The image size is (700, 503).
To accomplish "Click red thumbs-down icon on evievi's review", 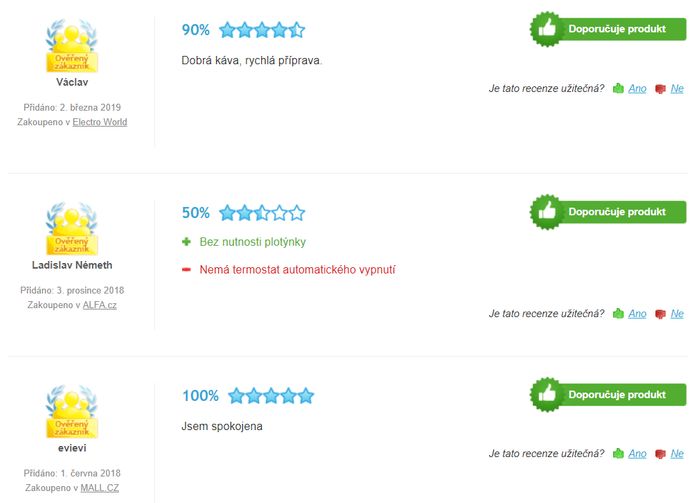I will (x=660, y=454).
